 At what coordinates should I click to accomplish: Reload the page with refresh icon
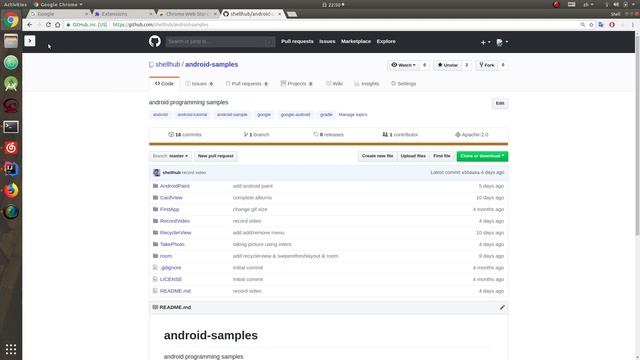pos(48,24)
